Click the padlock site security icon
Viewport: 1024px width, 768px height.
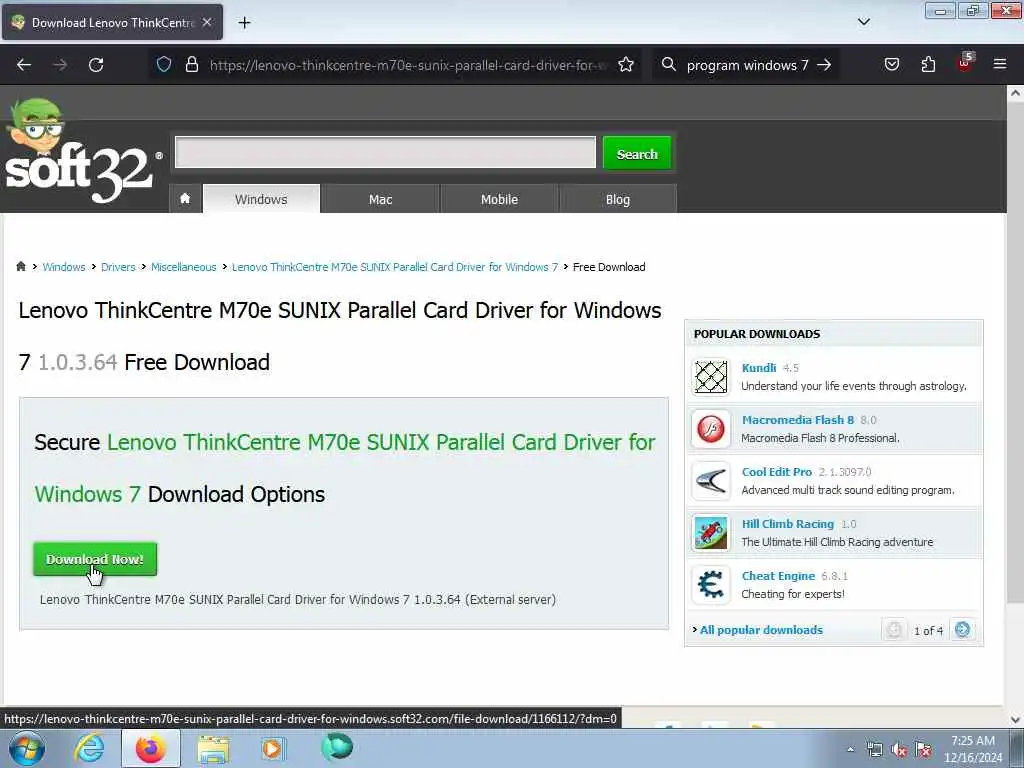191,65
